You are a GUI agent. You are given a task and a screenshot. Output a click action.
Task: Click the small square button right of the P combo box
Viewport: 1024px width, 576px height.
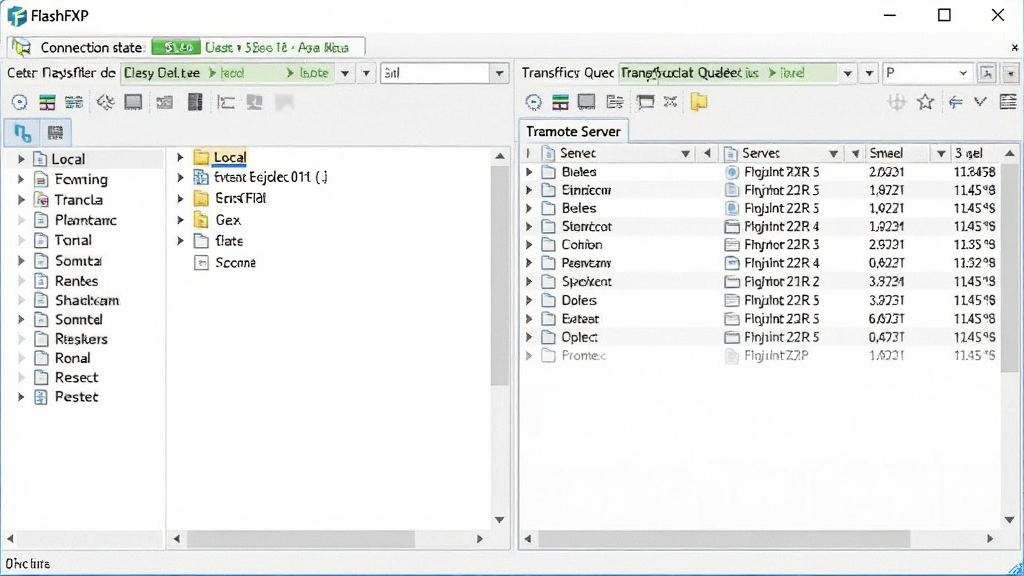(x=986, y=73)
